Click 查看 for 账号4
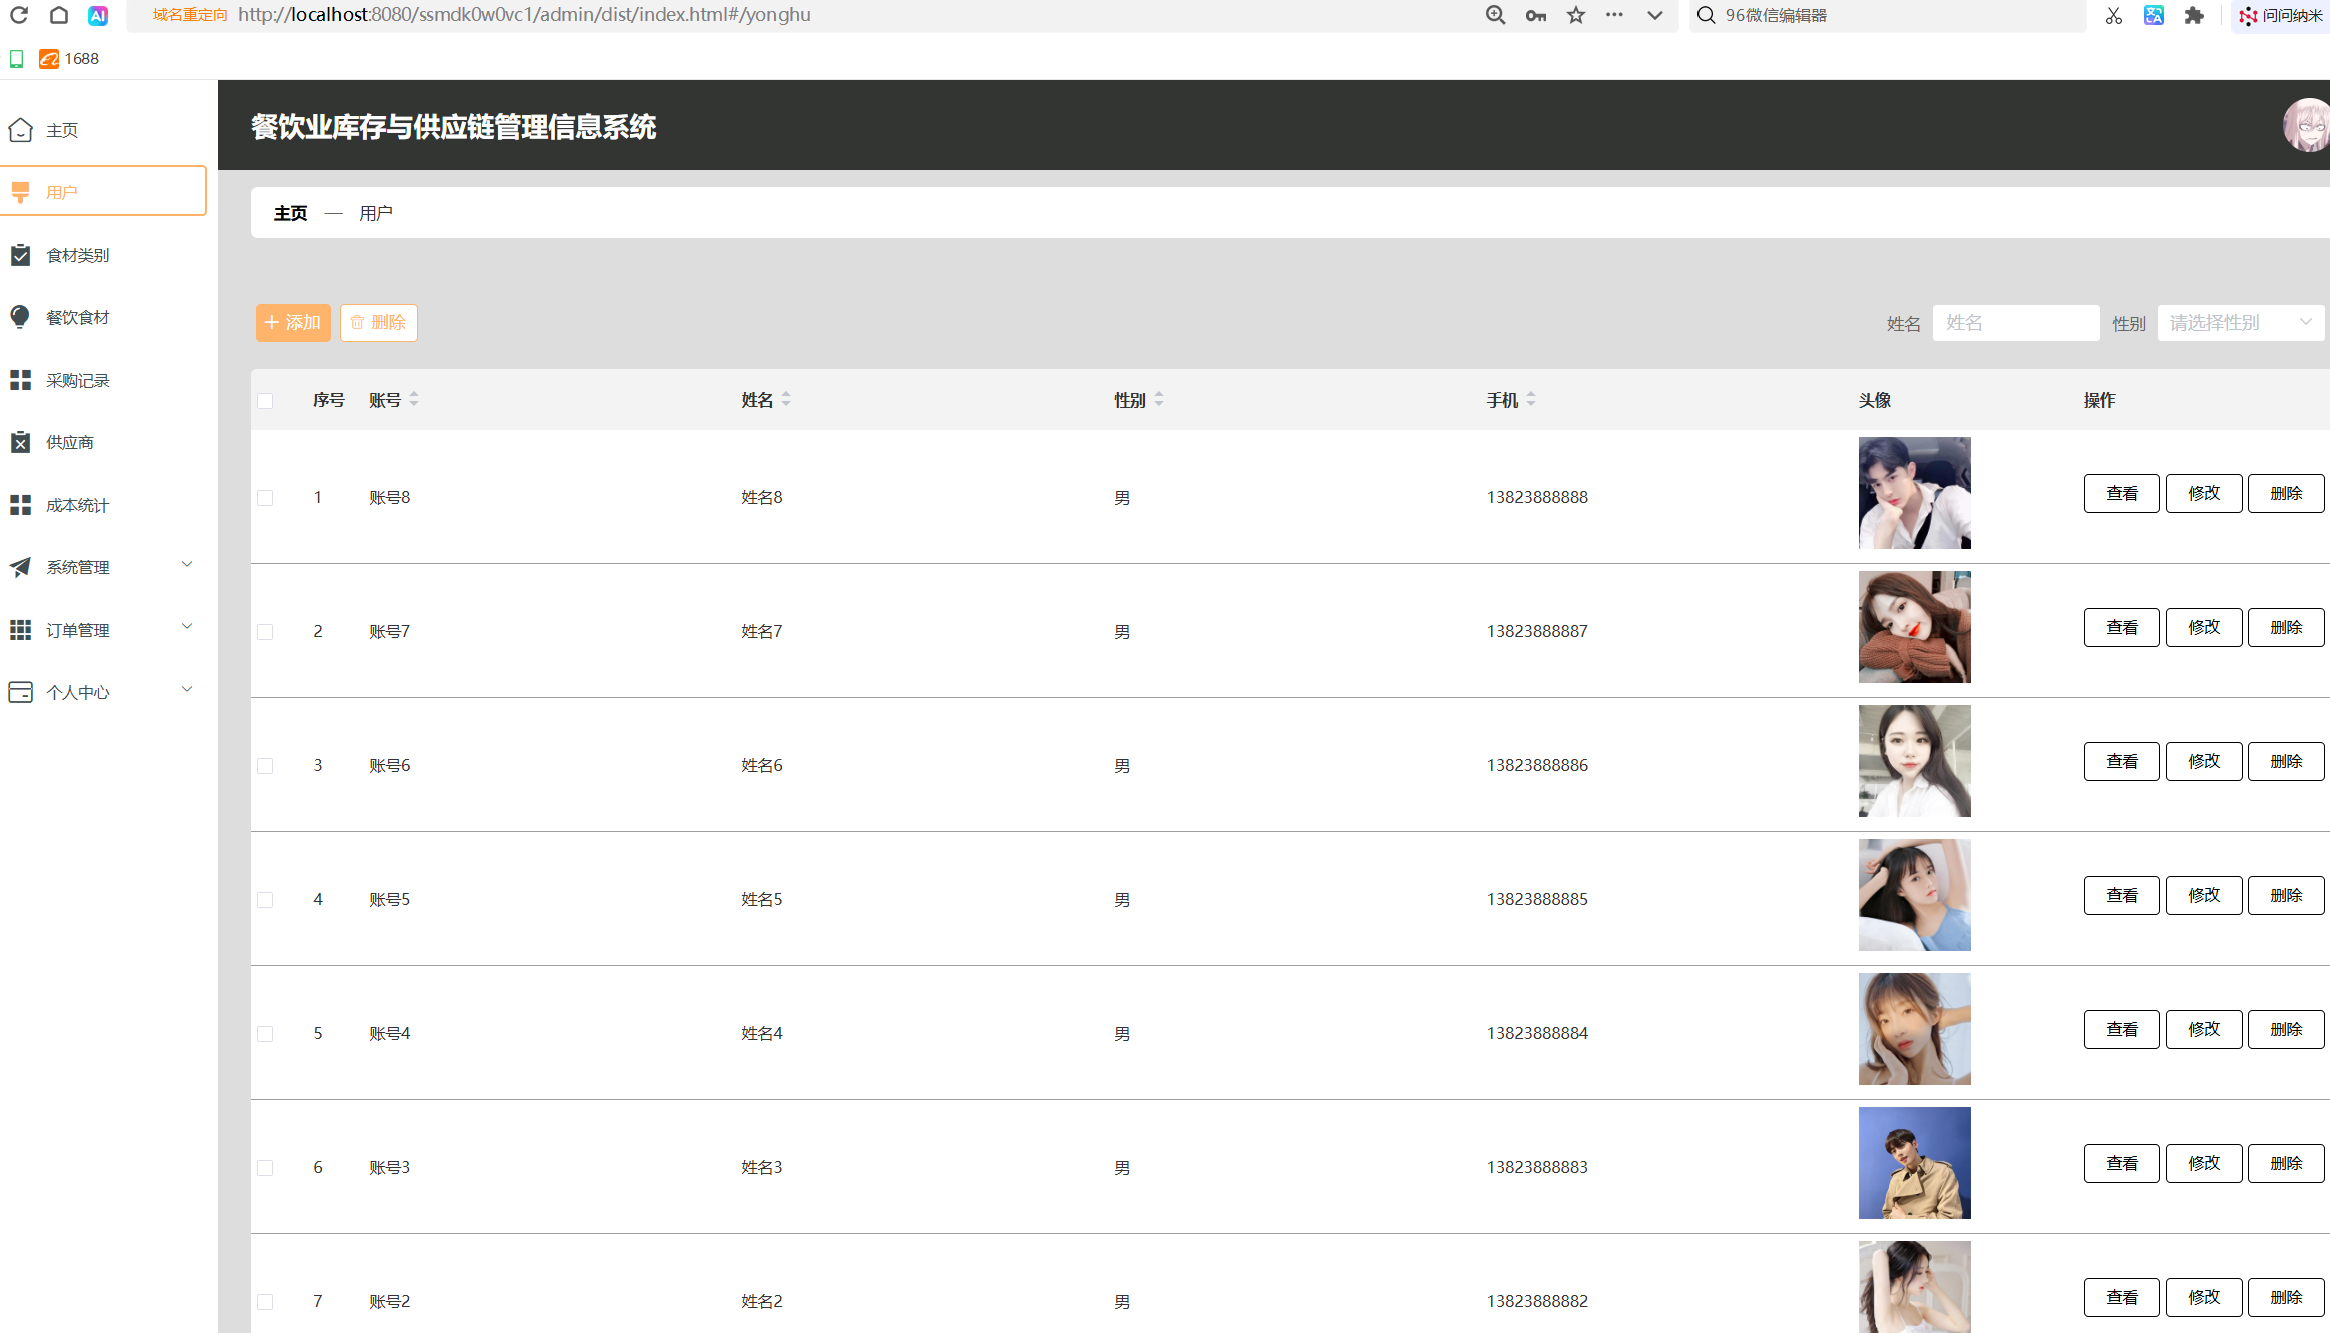This screenshot has height=1333, width=2330. (2122, 1030)
